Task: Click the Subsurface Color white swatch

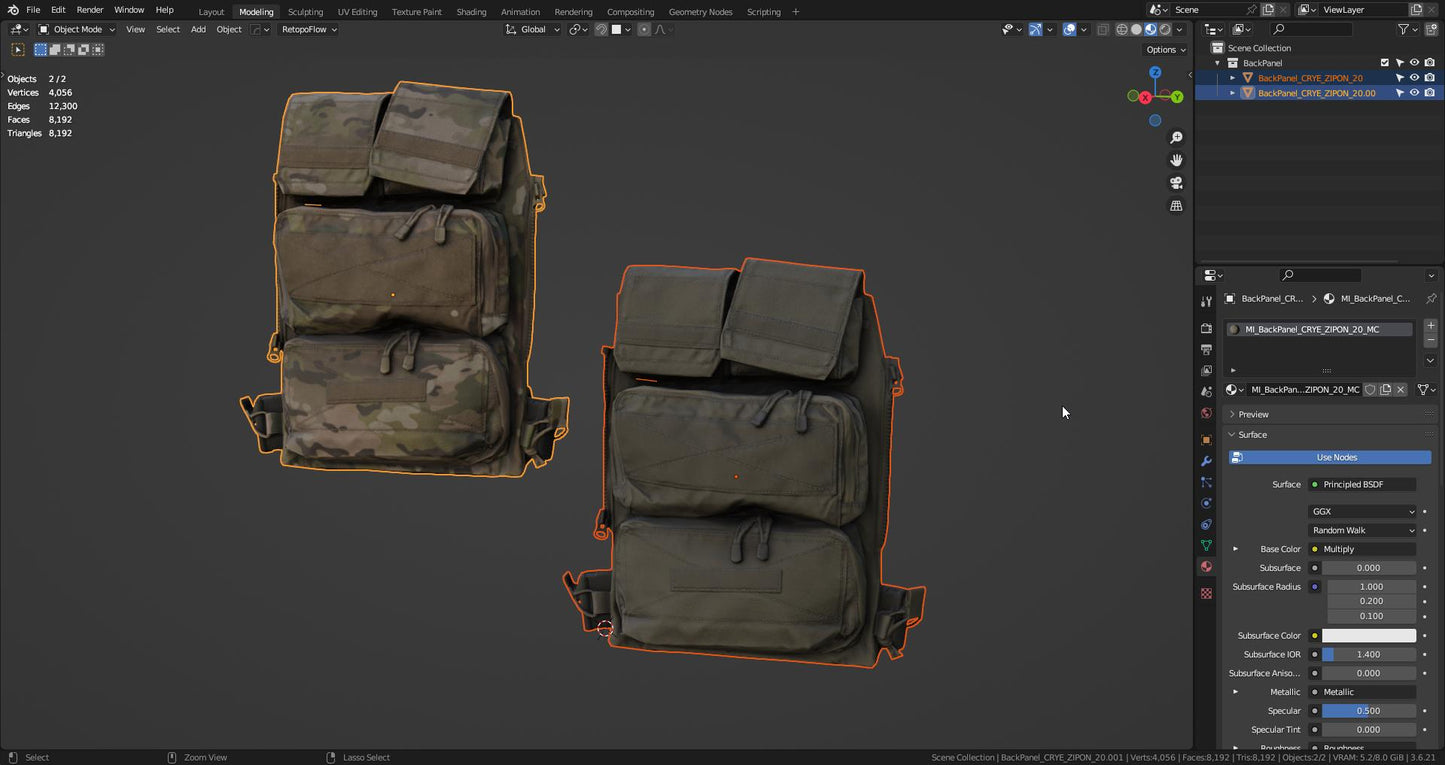Action: pyautogui.click(x=1368, y=636)
